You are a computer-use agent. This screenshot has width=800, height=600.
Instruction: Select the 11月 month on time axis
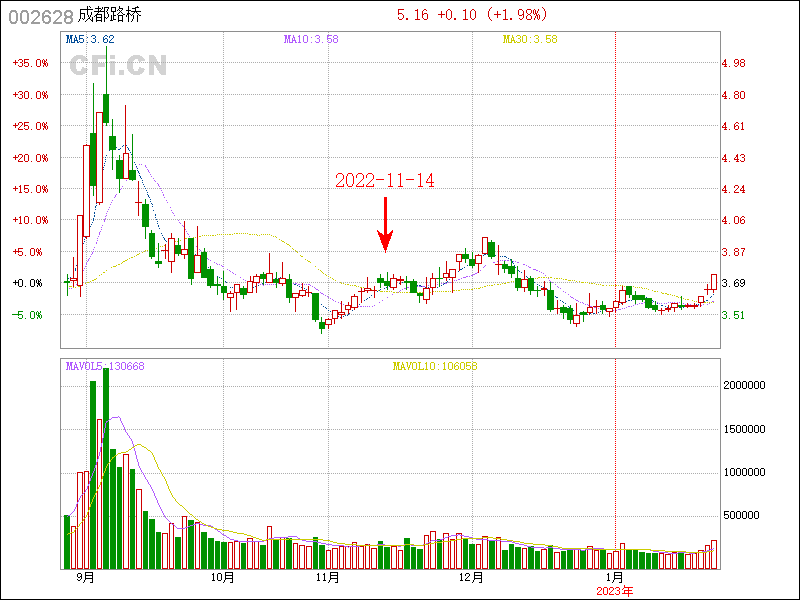pyautogui.click(x=327, y=578)
